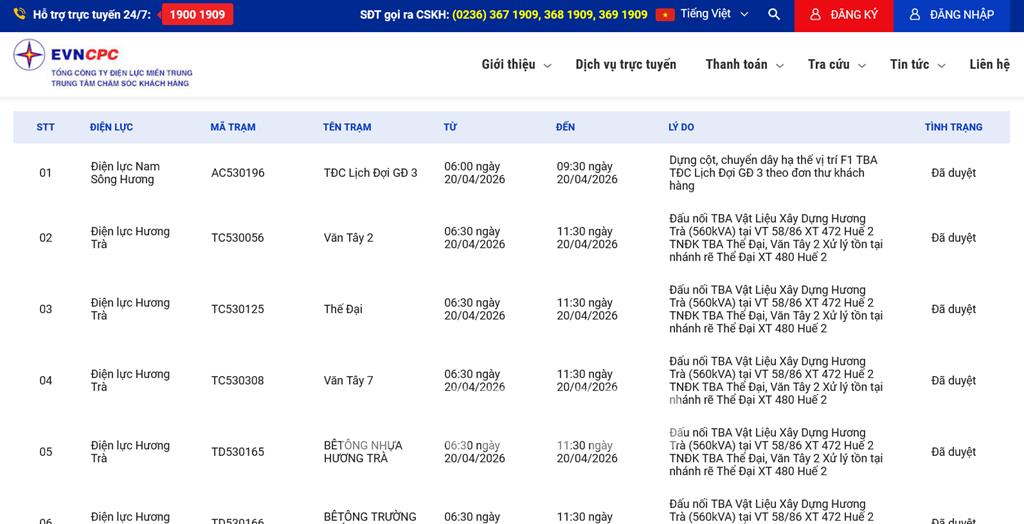Expand the Tin tức menu
Screen dimensions: 1024x524
916,65
